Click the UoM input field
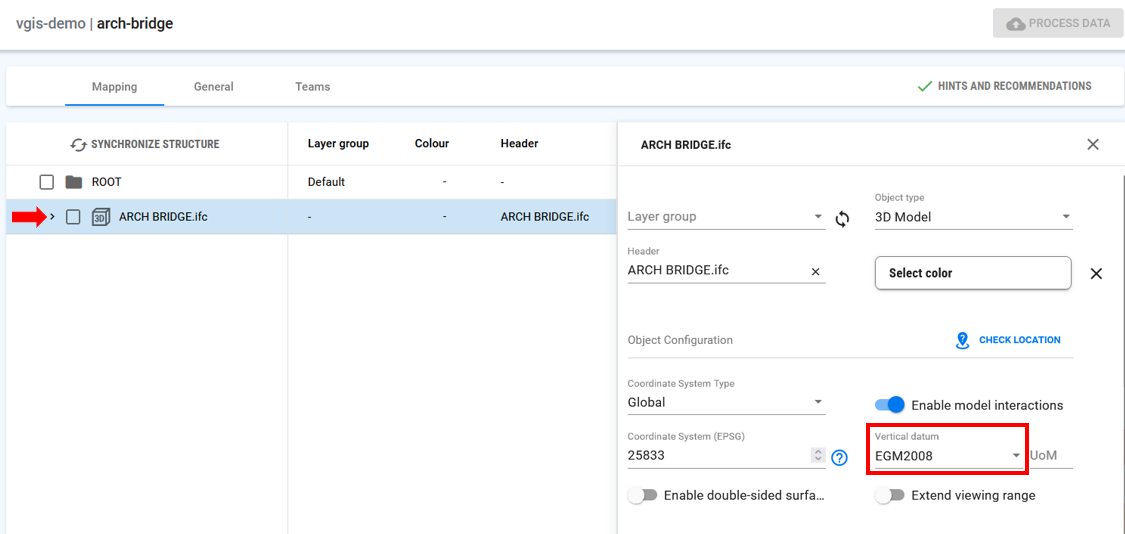Viewport: 1125px width, 534px height. click(1051, 455)
